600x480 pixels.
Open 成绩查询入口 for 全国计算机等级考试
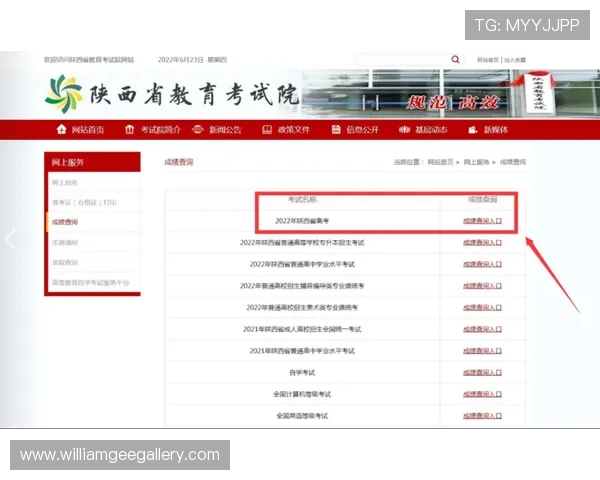click(x=482, y=394)
